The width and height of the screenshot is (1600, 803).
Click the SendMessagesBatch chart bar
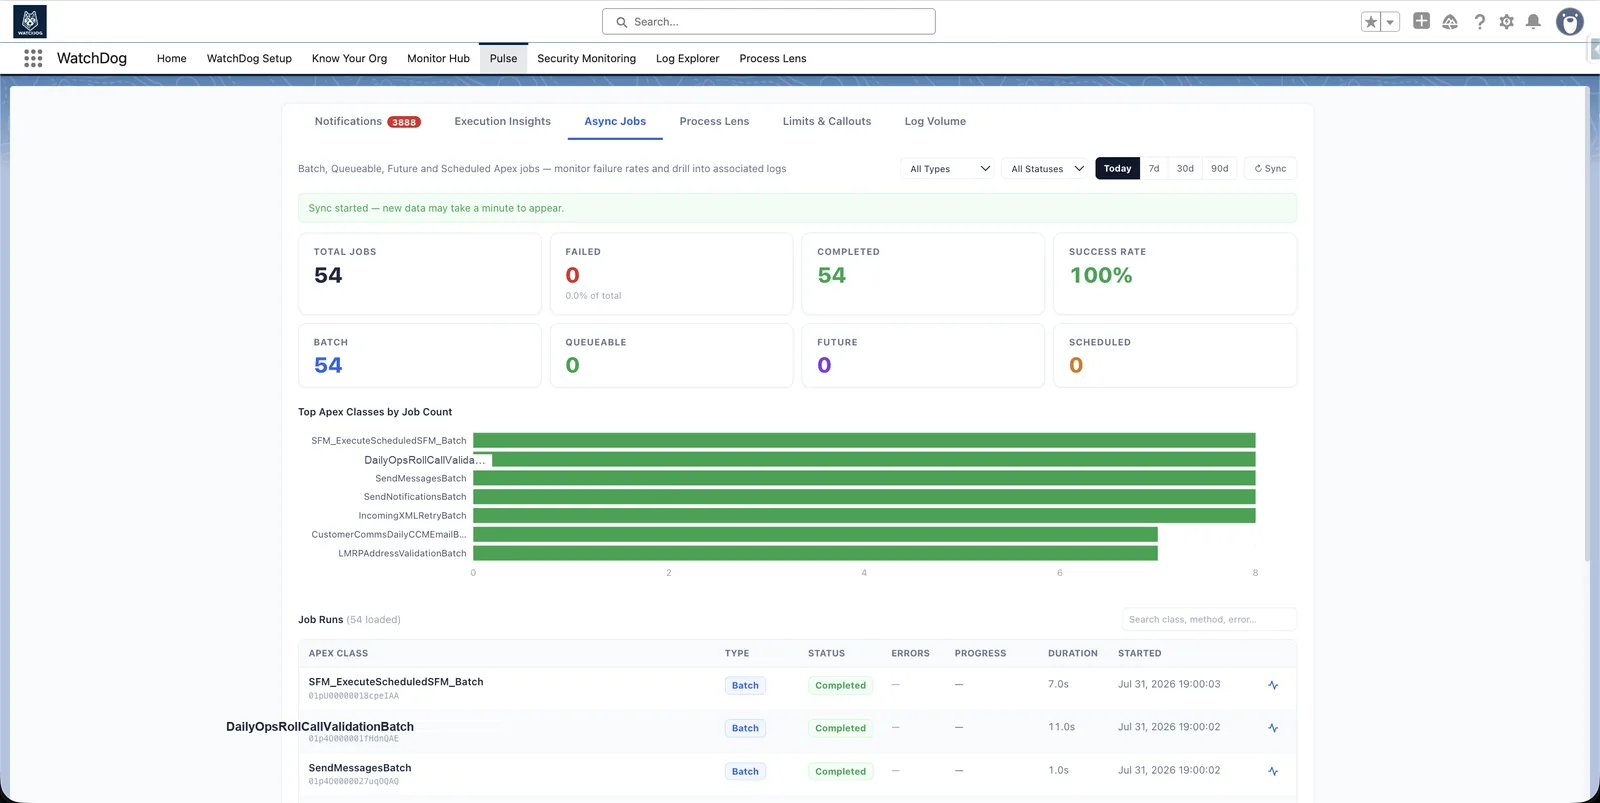coord(864,478)
